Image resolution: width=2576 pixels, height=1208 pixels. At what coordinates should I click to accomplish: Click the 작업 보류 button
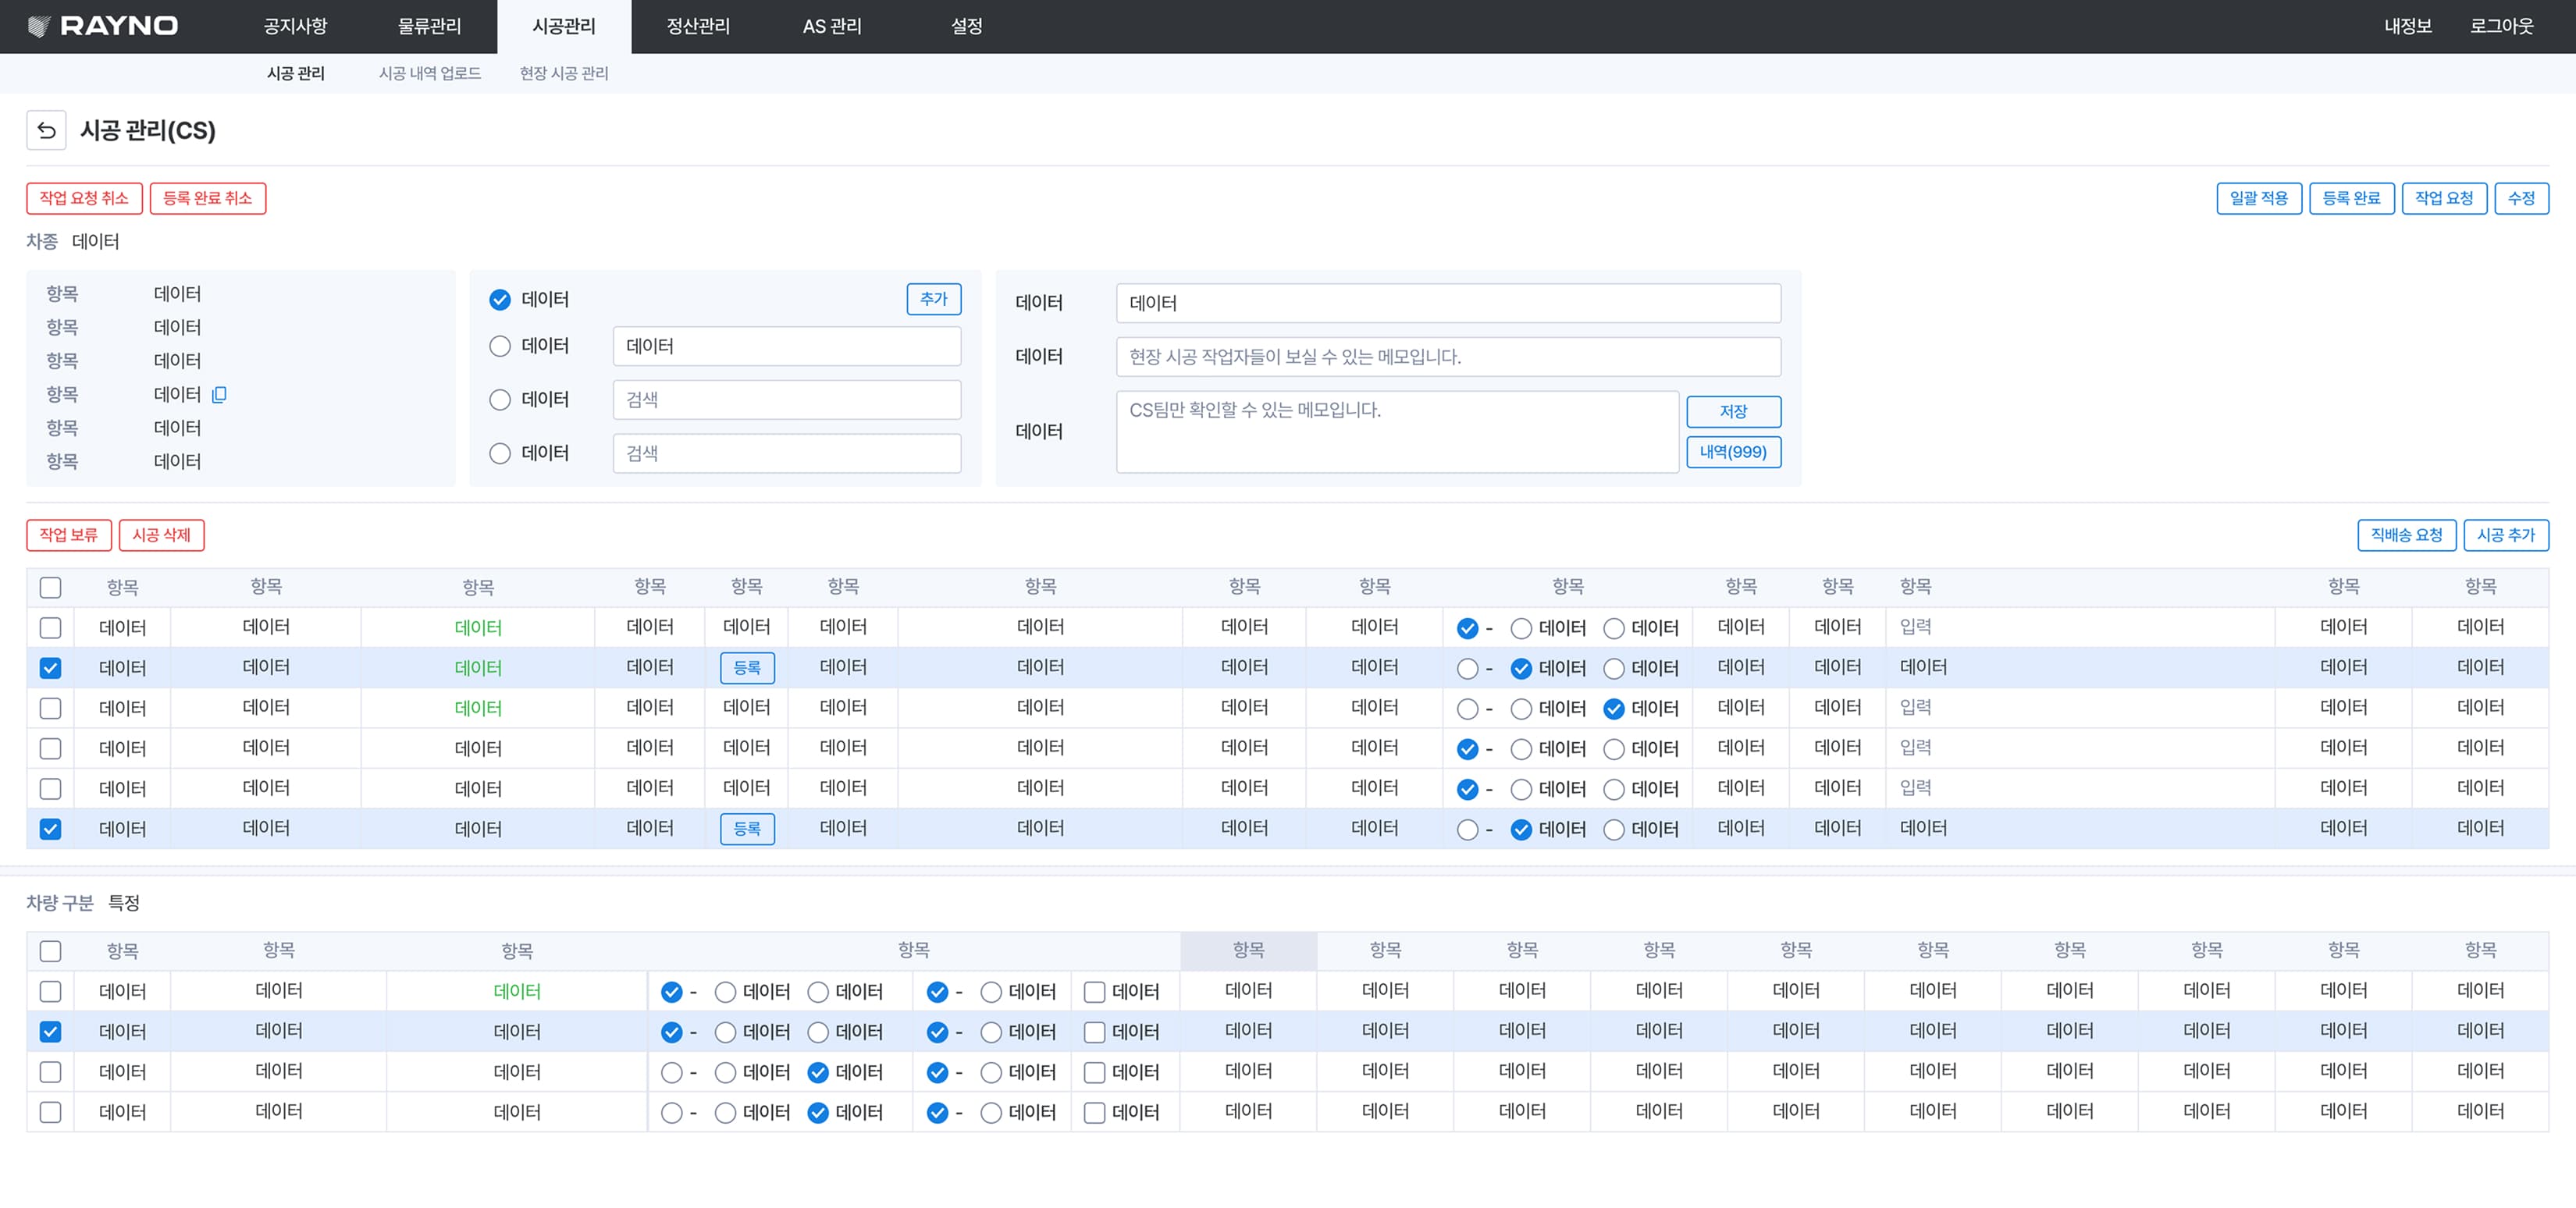coord(69,535)
